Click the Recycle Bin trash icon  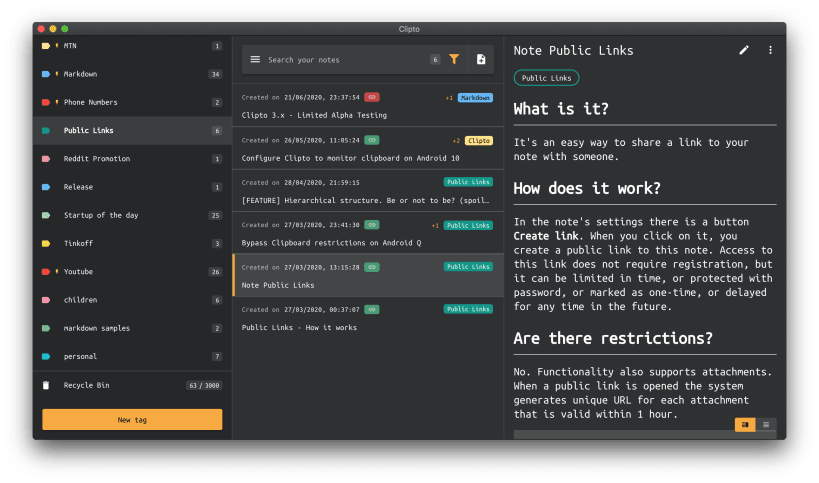(46, 385)
